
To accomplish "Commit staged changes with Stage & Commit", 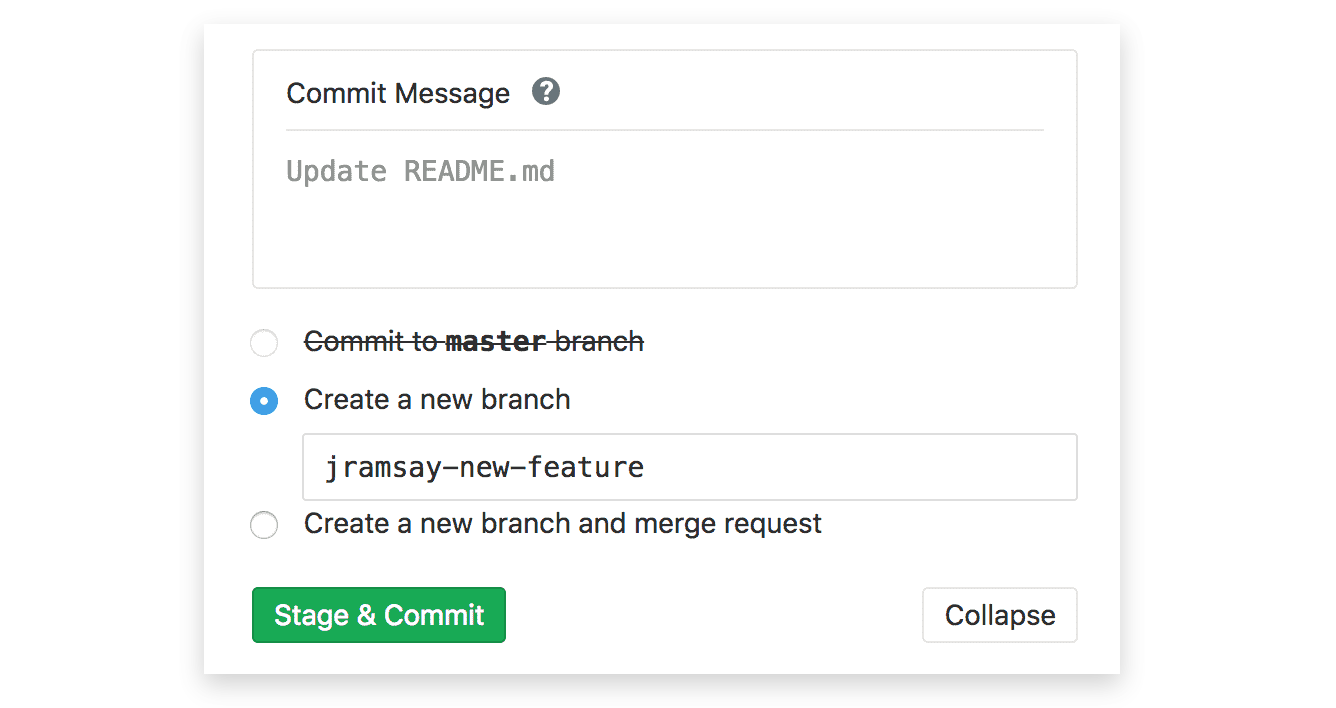I will click(378, 615).
